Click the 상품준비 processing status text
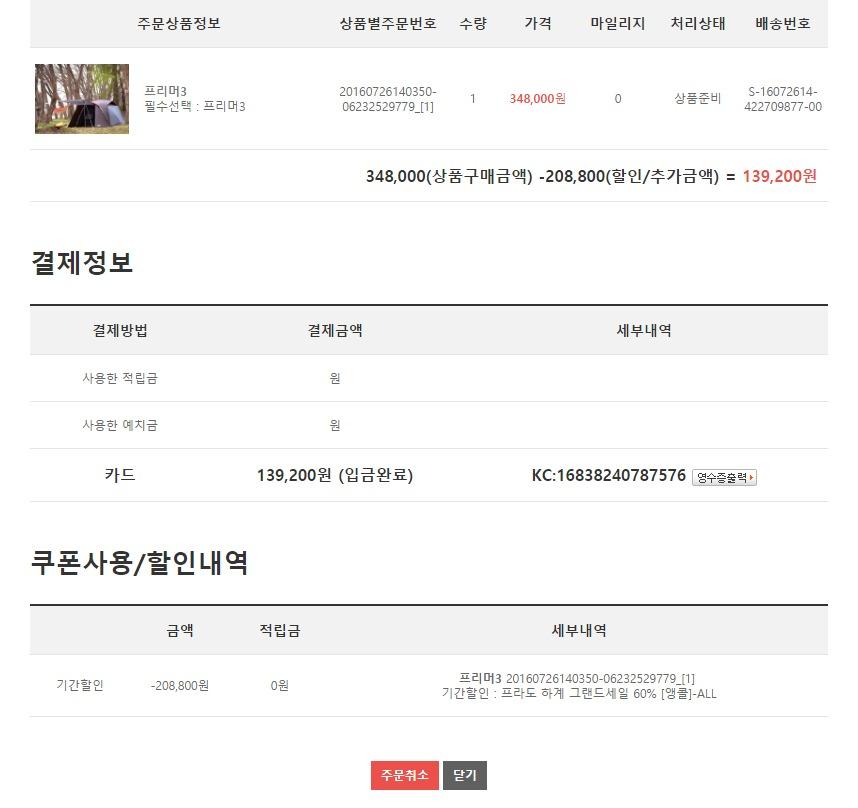The height and width of the screenshot is (808, 858). 697,98
